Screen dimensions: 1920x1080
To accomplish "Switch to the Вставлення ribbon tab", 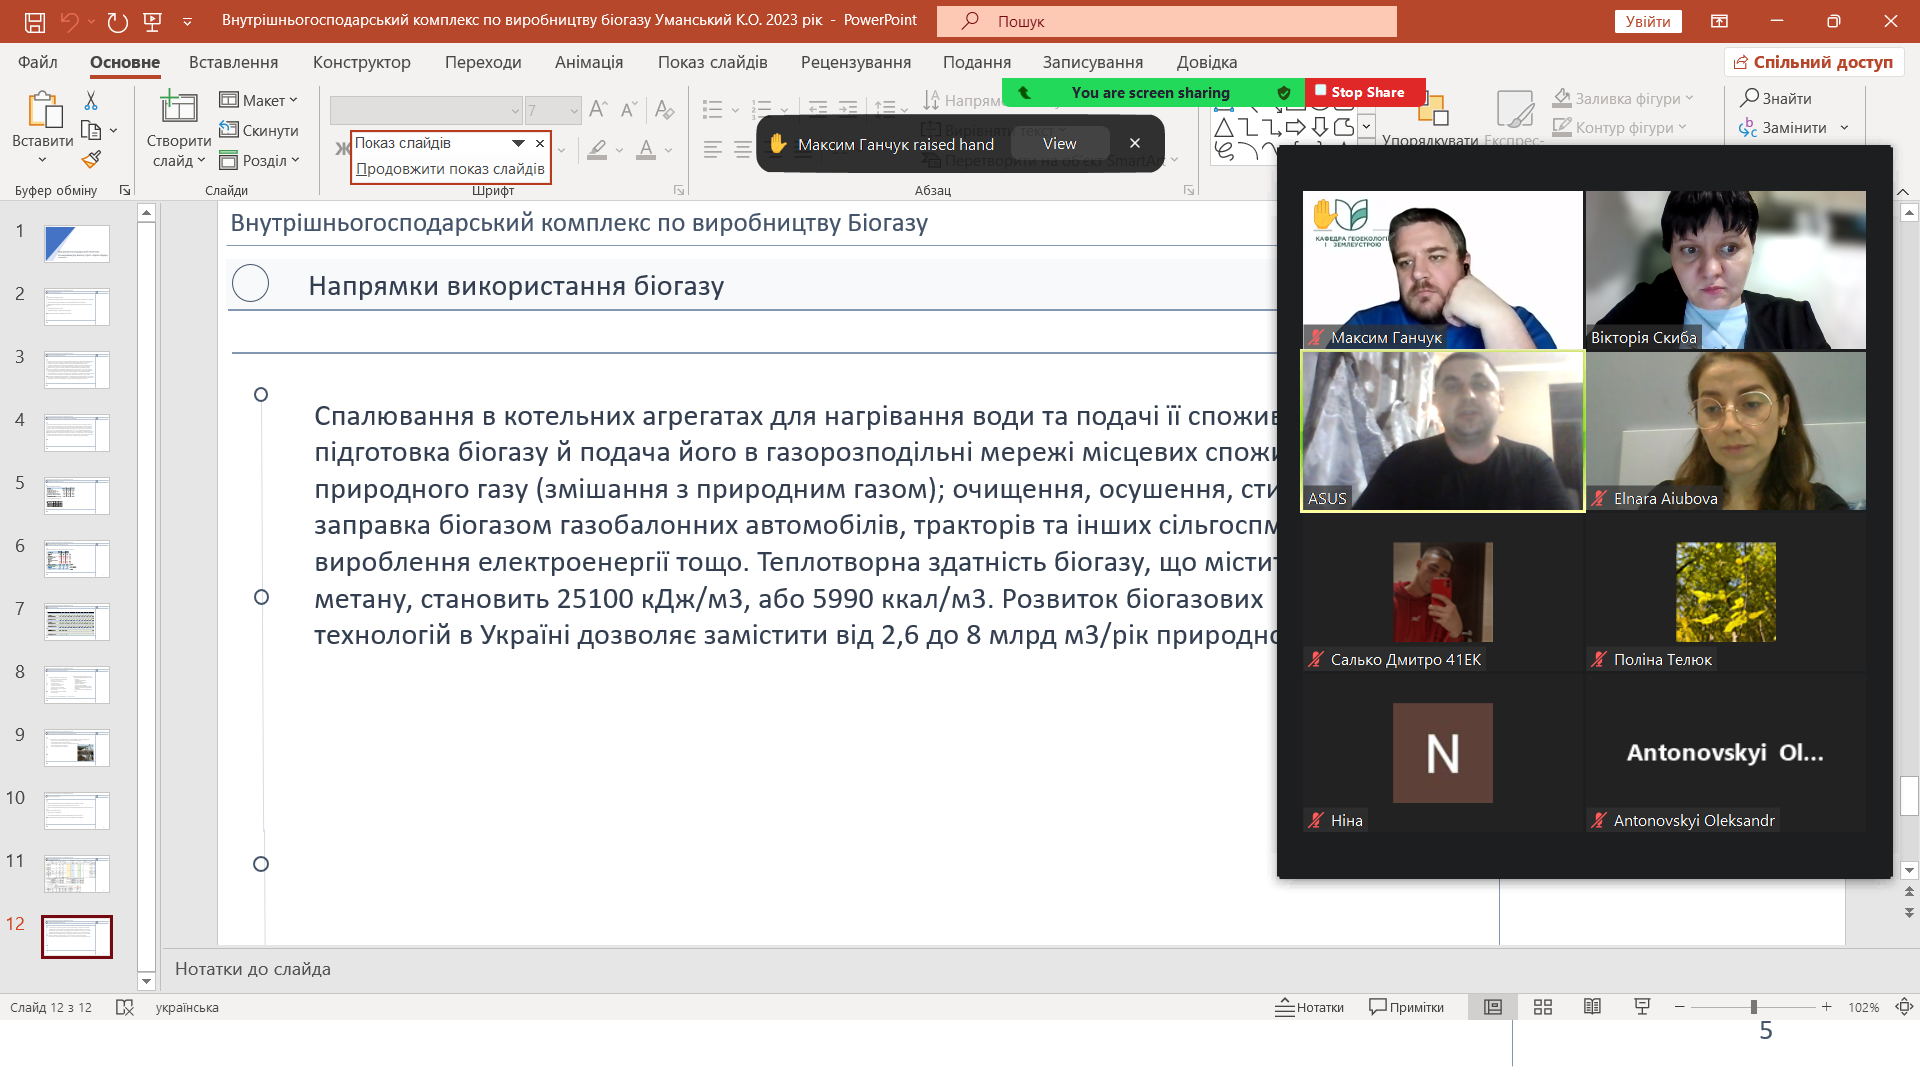I will pos(232,62).
